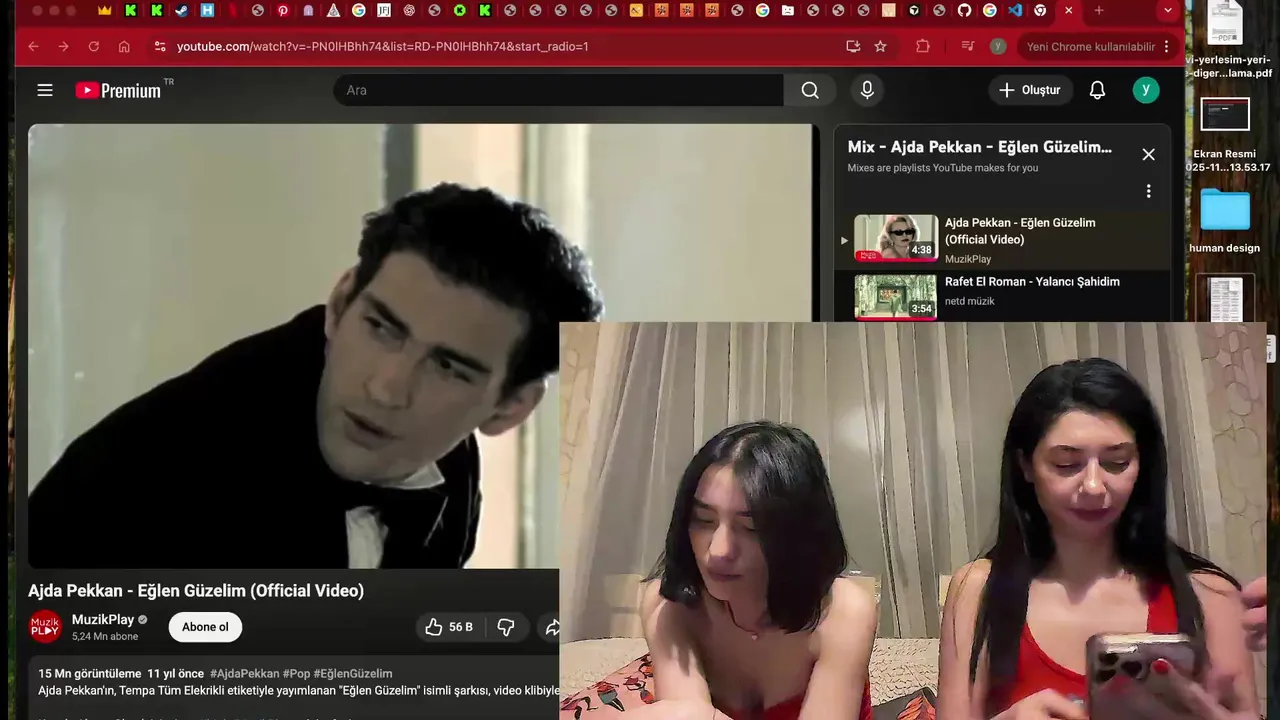This screenshot has width=1280, height=720.
Task: Close the current YouTube tab
Action: 1069,10
